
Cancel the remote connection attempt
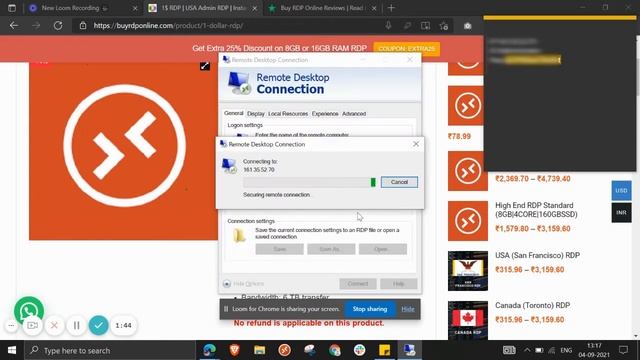pyautogui.click(x=399, y=182)
